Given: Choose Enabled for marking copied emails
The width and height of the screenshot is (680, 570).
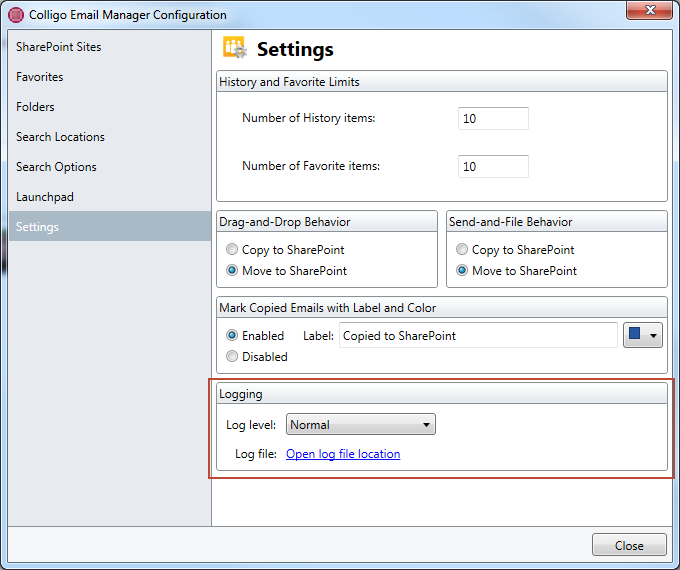Looking at the screenshot, I should pos(232,335).
